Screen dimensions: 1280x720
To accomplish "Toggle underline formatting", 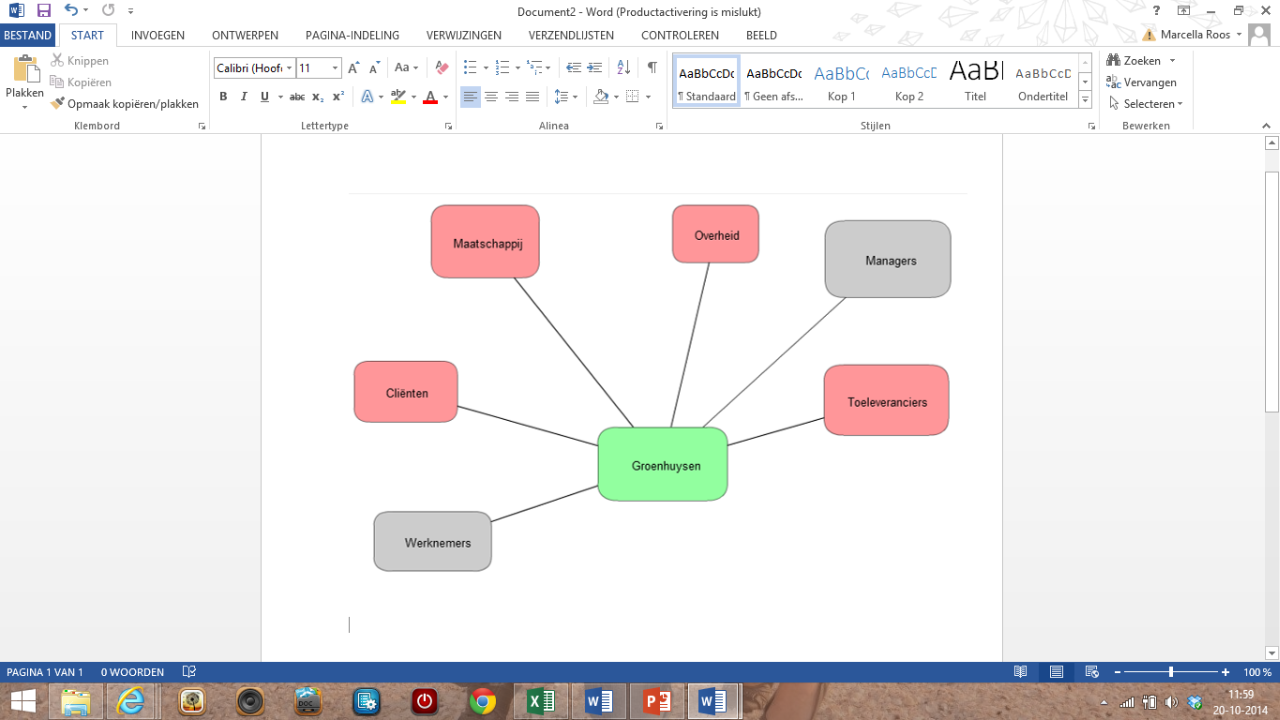I will coord(264,97).
